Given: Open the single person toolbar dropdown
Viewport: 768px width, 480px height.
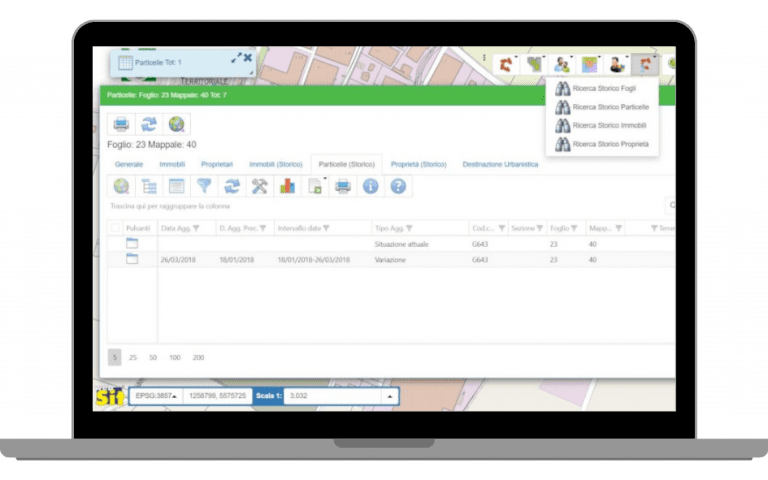Looking at the screenshot, I should point(617,65).
